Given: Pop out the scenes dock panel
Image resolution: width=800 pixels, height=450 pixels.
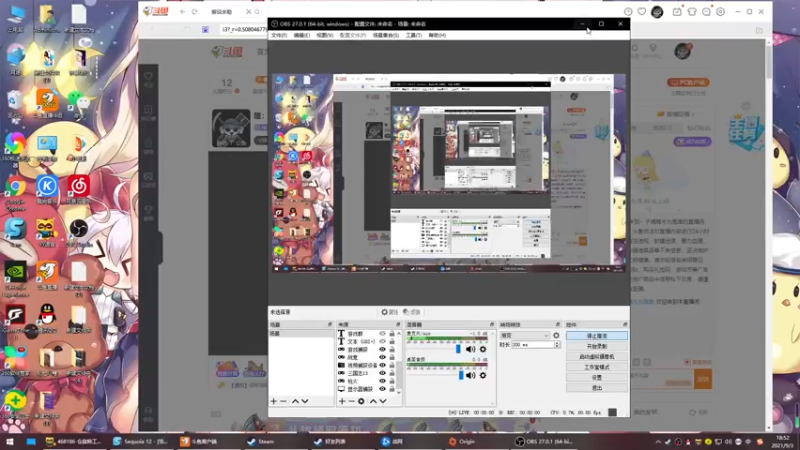Looking at the screenshot, I should (330, 324).
